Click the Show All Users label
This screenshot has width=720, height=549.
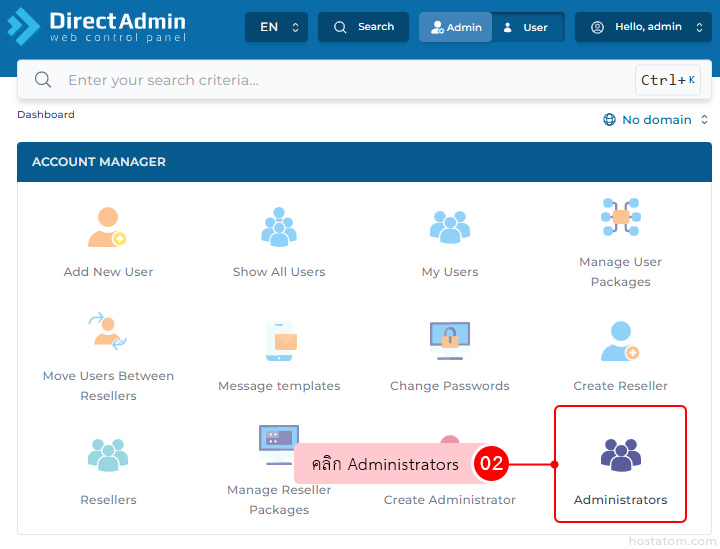279,272
